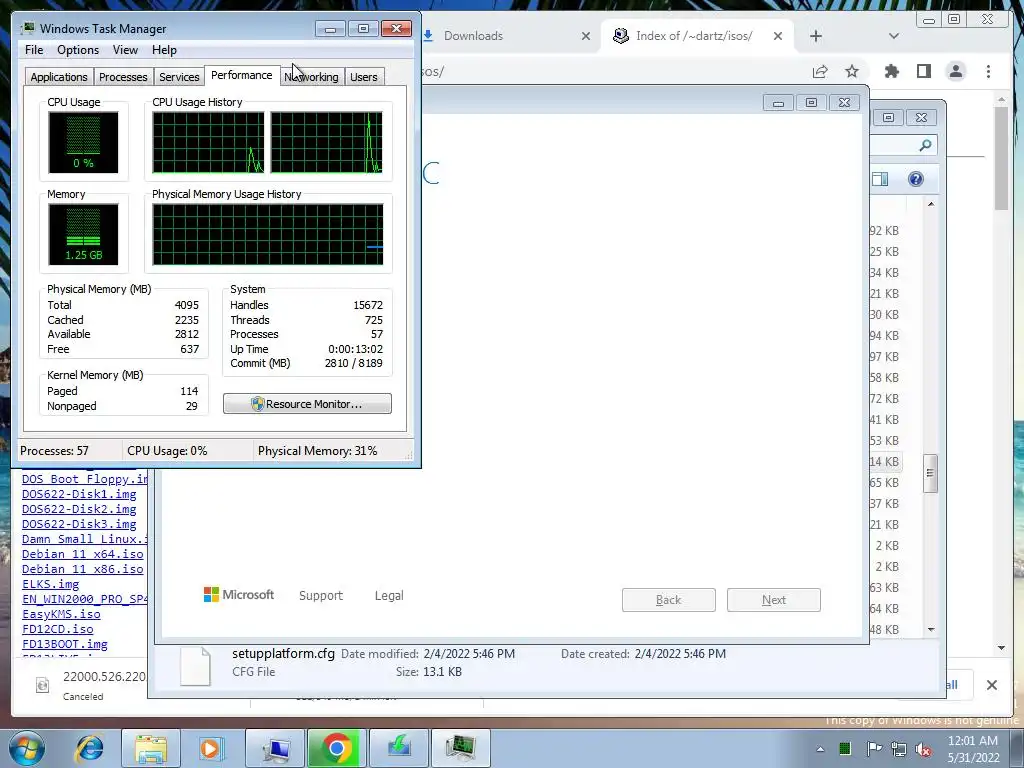Click the Explorer file list scroll-down arrow
1024x768 pixels.
(931, 630)
